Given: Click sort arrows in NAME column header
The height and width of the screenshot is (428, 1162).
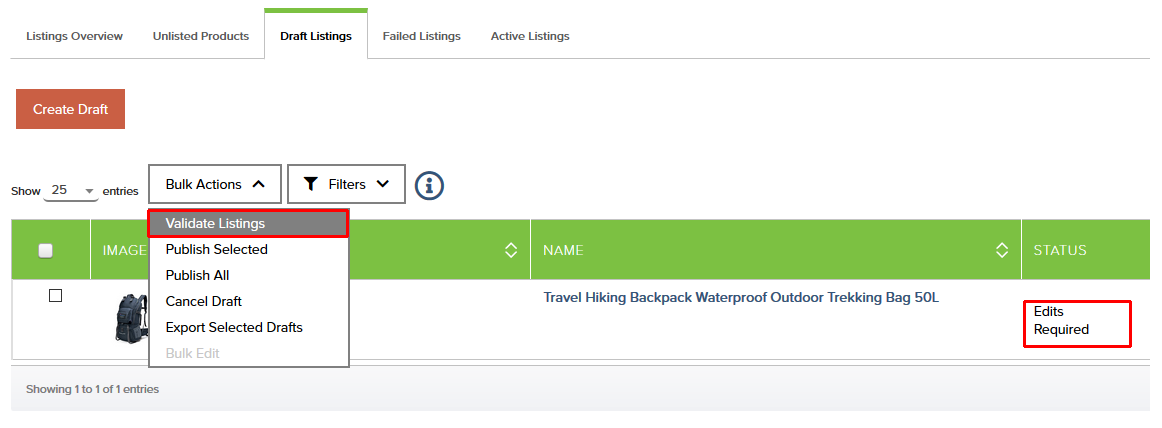Looking at the screenshot, I should point(1002,250).
